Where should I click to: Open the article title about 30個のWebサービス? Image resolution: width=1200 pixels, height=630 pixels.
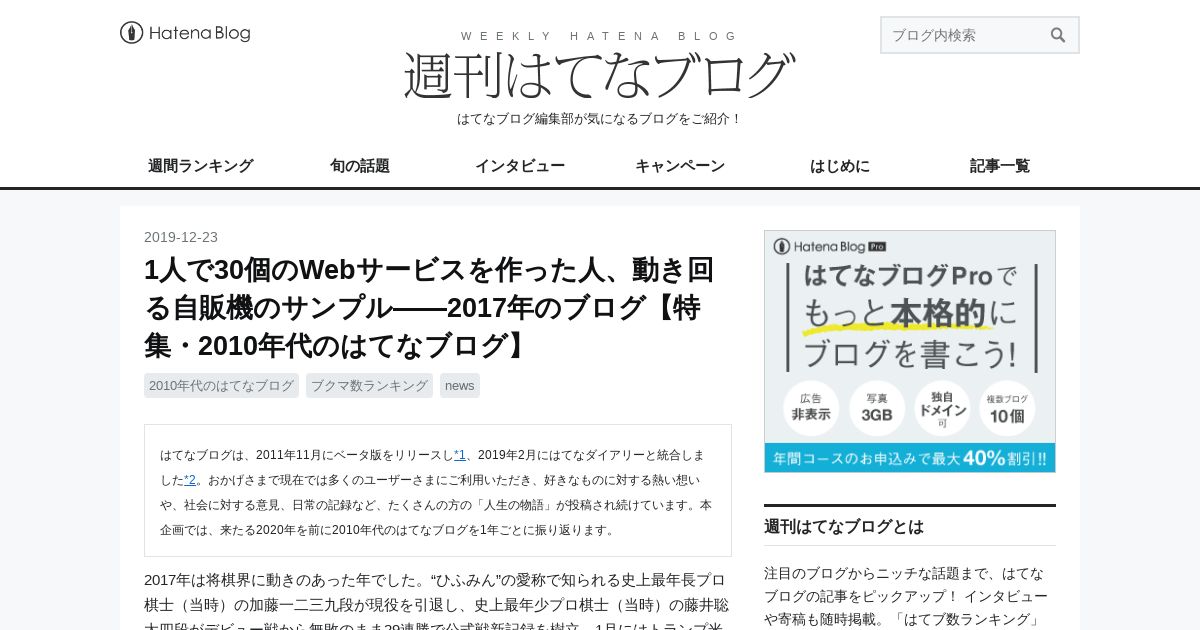(x=430, y=308)
